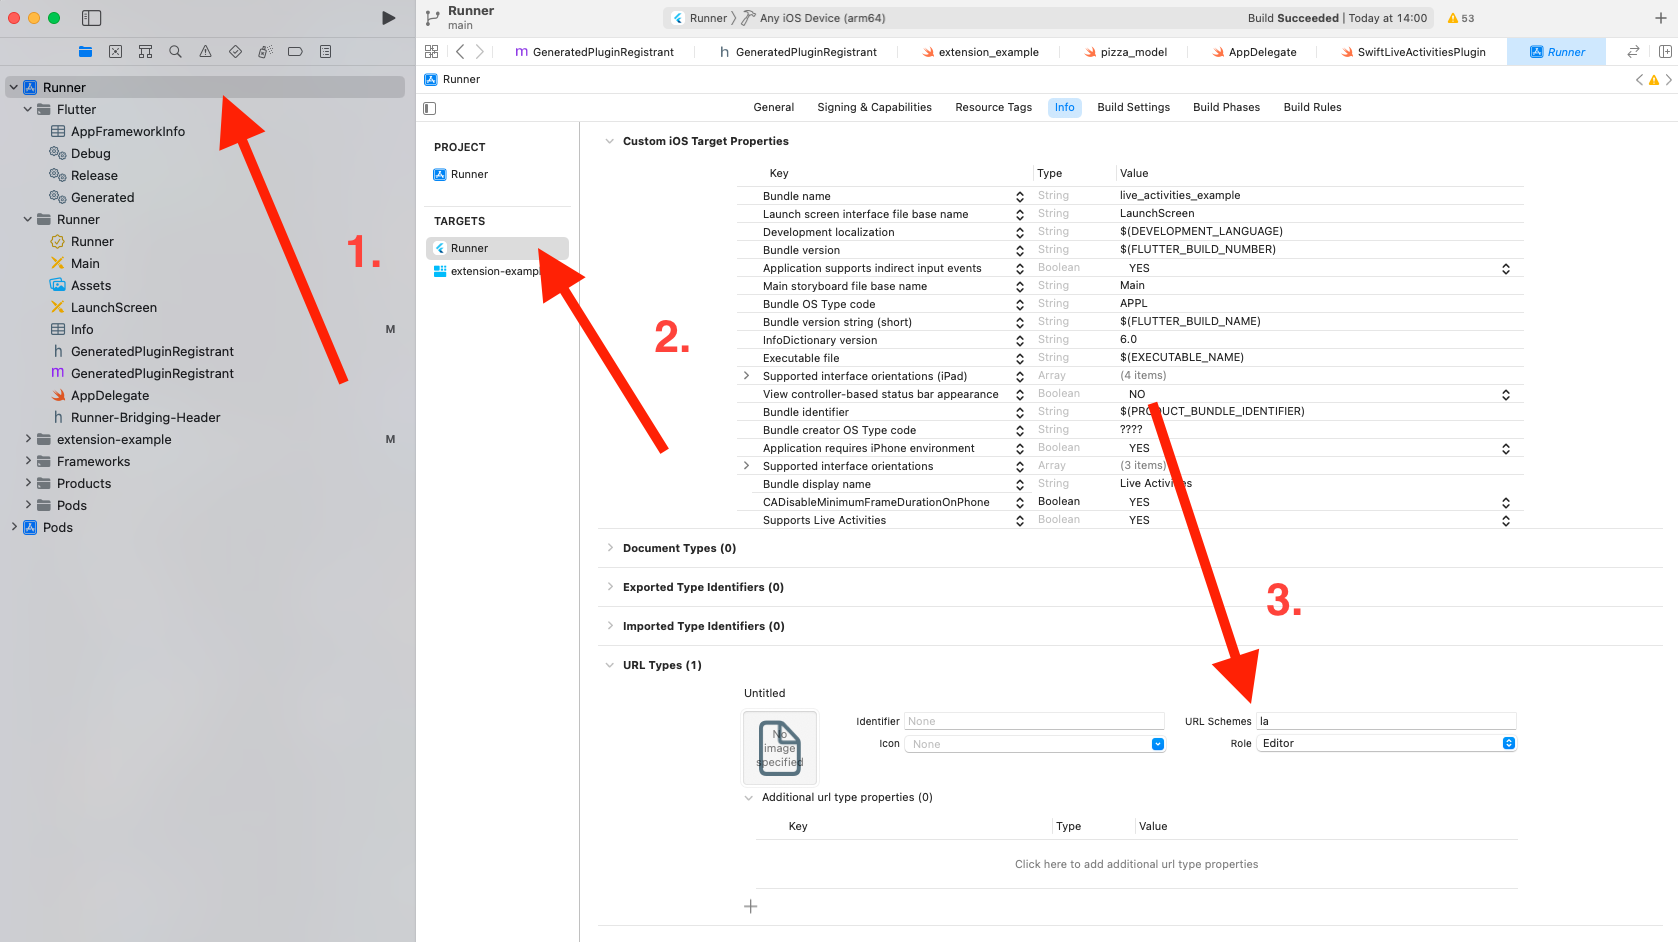Change Supports Live Activities YES value popup
The height and width of the screenshot is (942, 1678).
pyautogui.click(x=1506, y=521)
